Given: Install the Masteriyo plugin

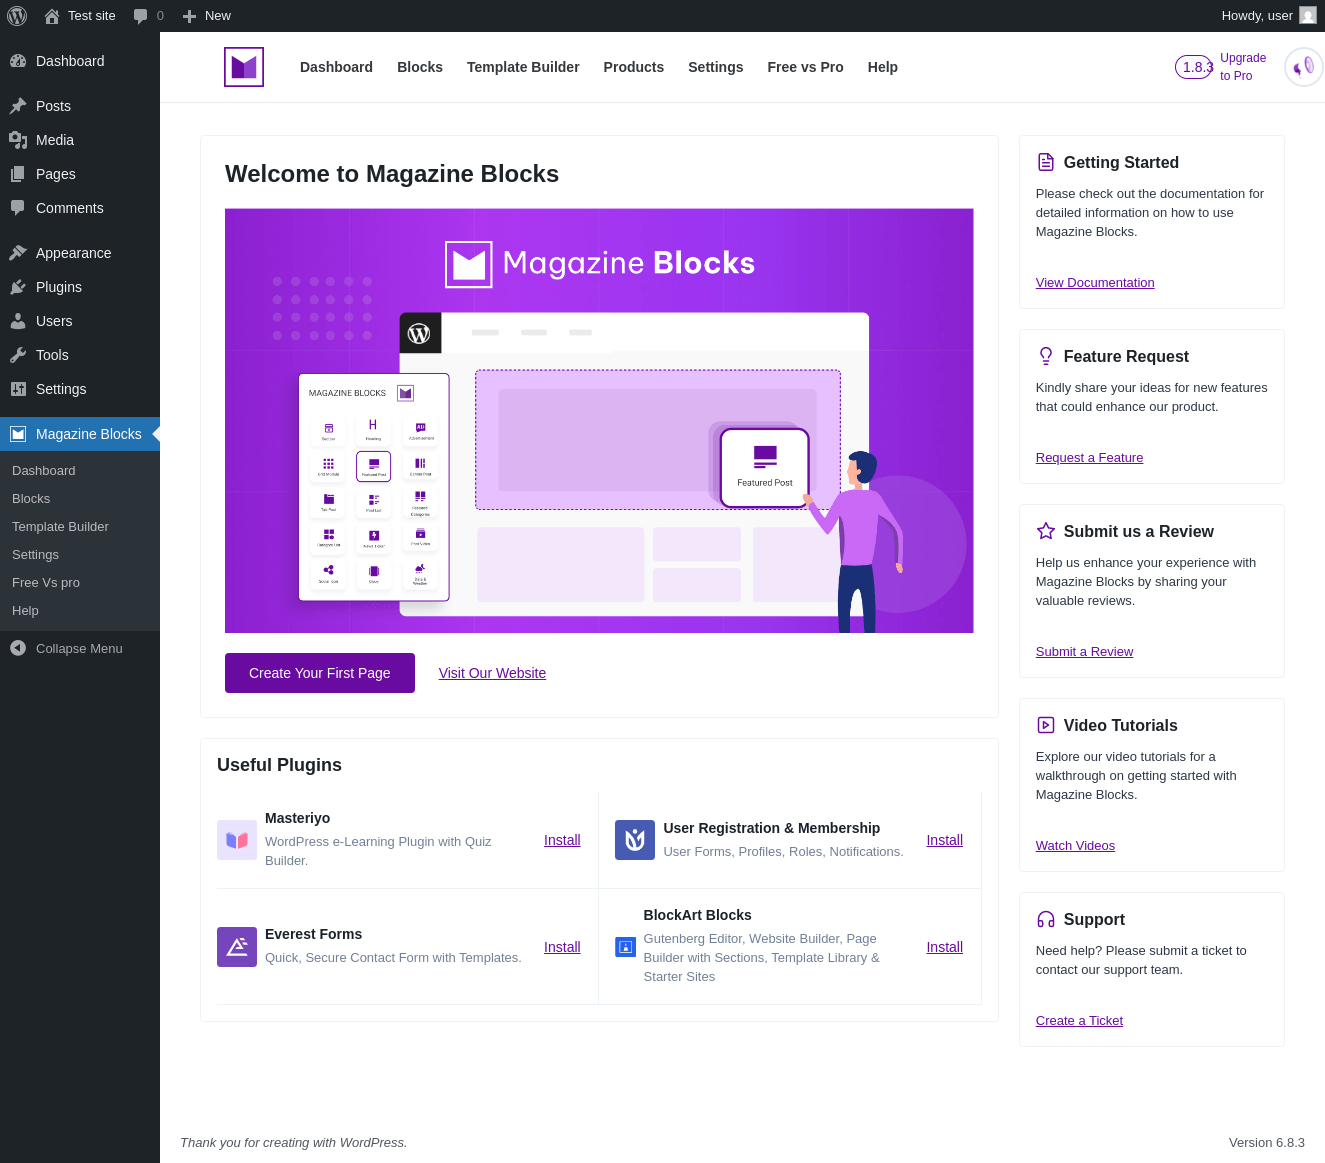Looking at the screenshot, I should (x=562, y=840).
